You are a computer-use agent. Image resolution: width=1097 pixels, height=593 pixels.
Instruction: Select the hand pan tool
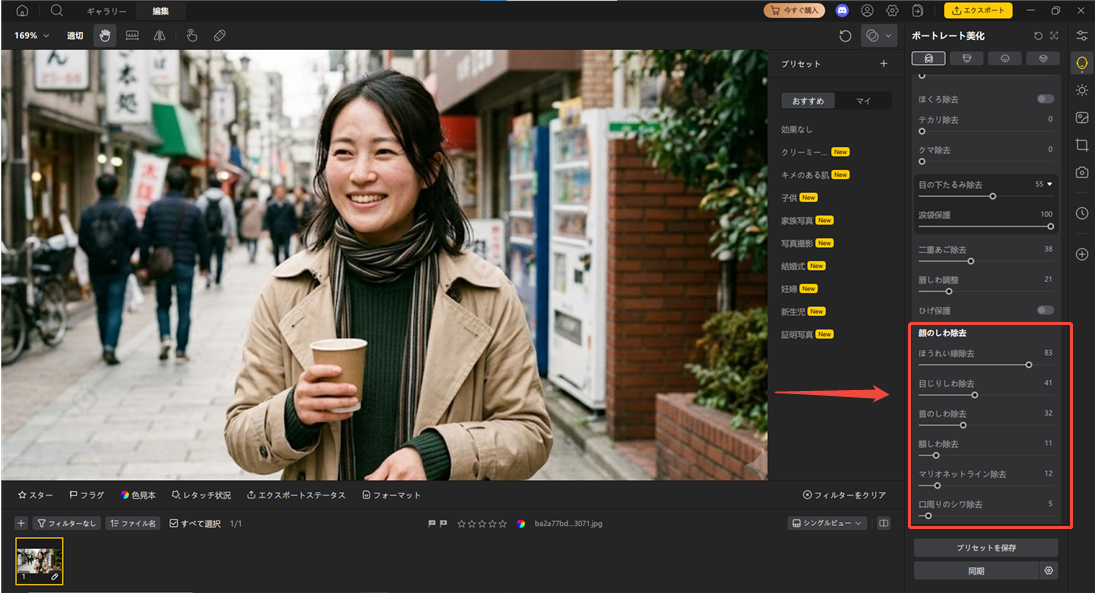105,36
